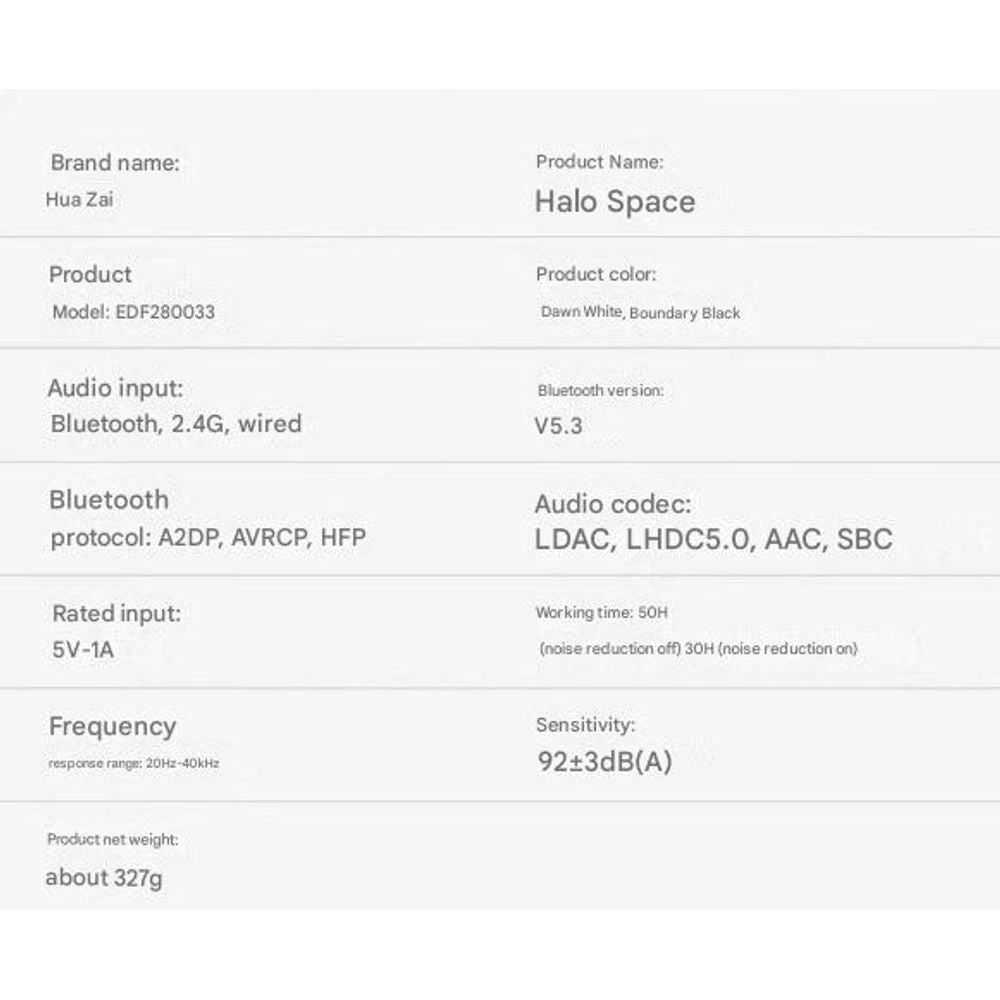Click the "Halo Space" product name
This screenshot has width=1000, height=1000.
click(x=615, y=202)
